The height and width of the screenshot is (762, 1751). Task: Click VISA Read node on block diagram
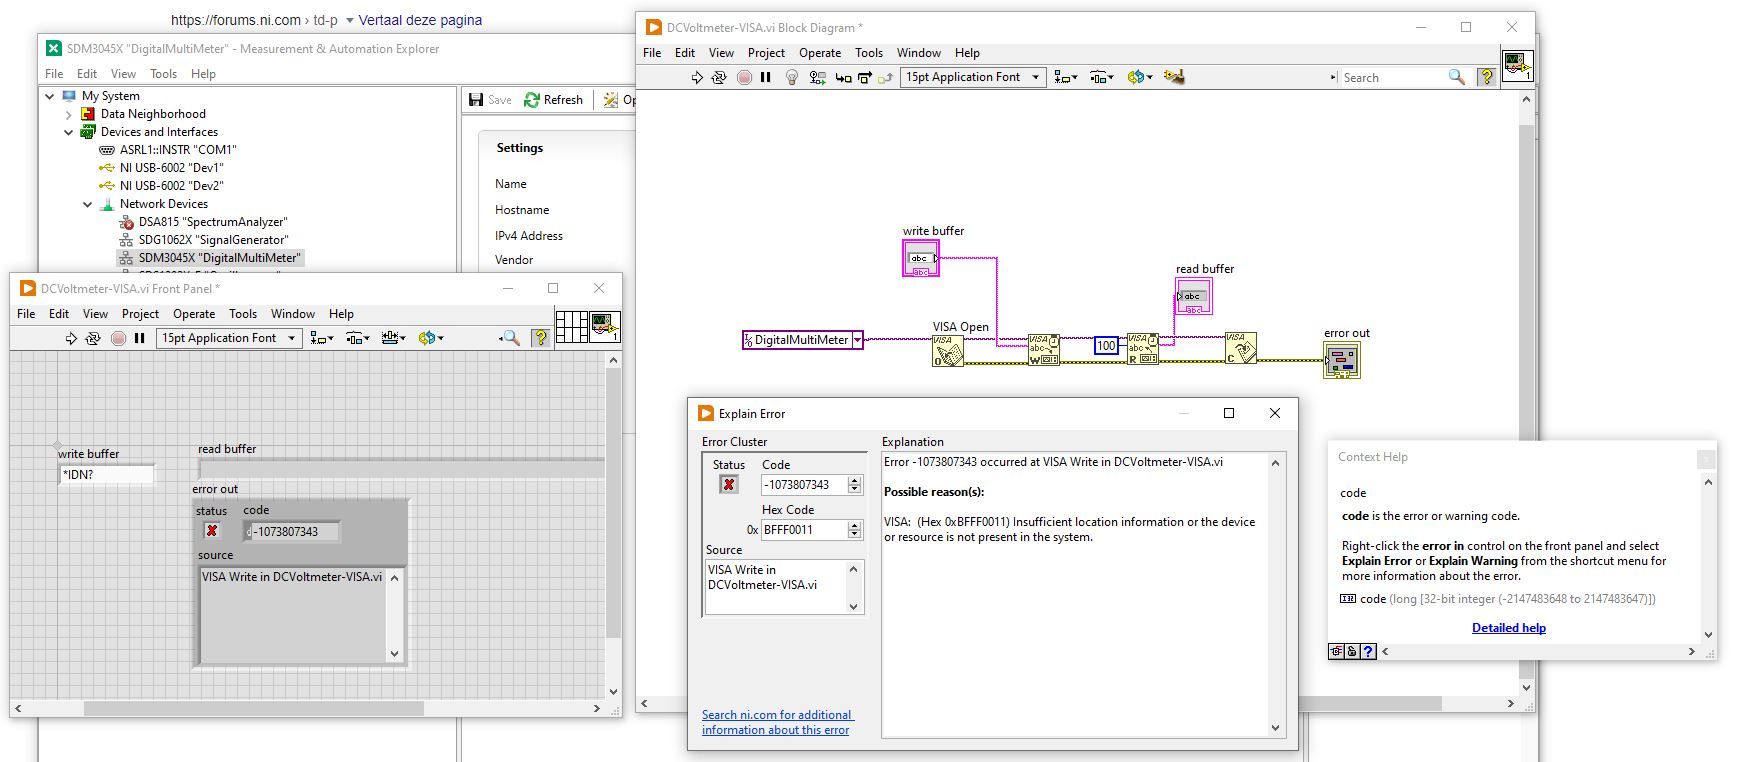[x=1142, y=349]
